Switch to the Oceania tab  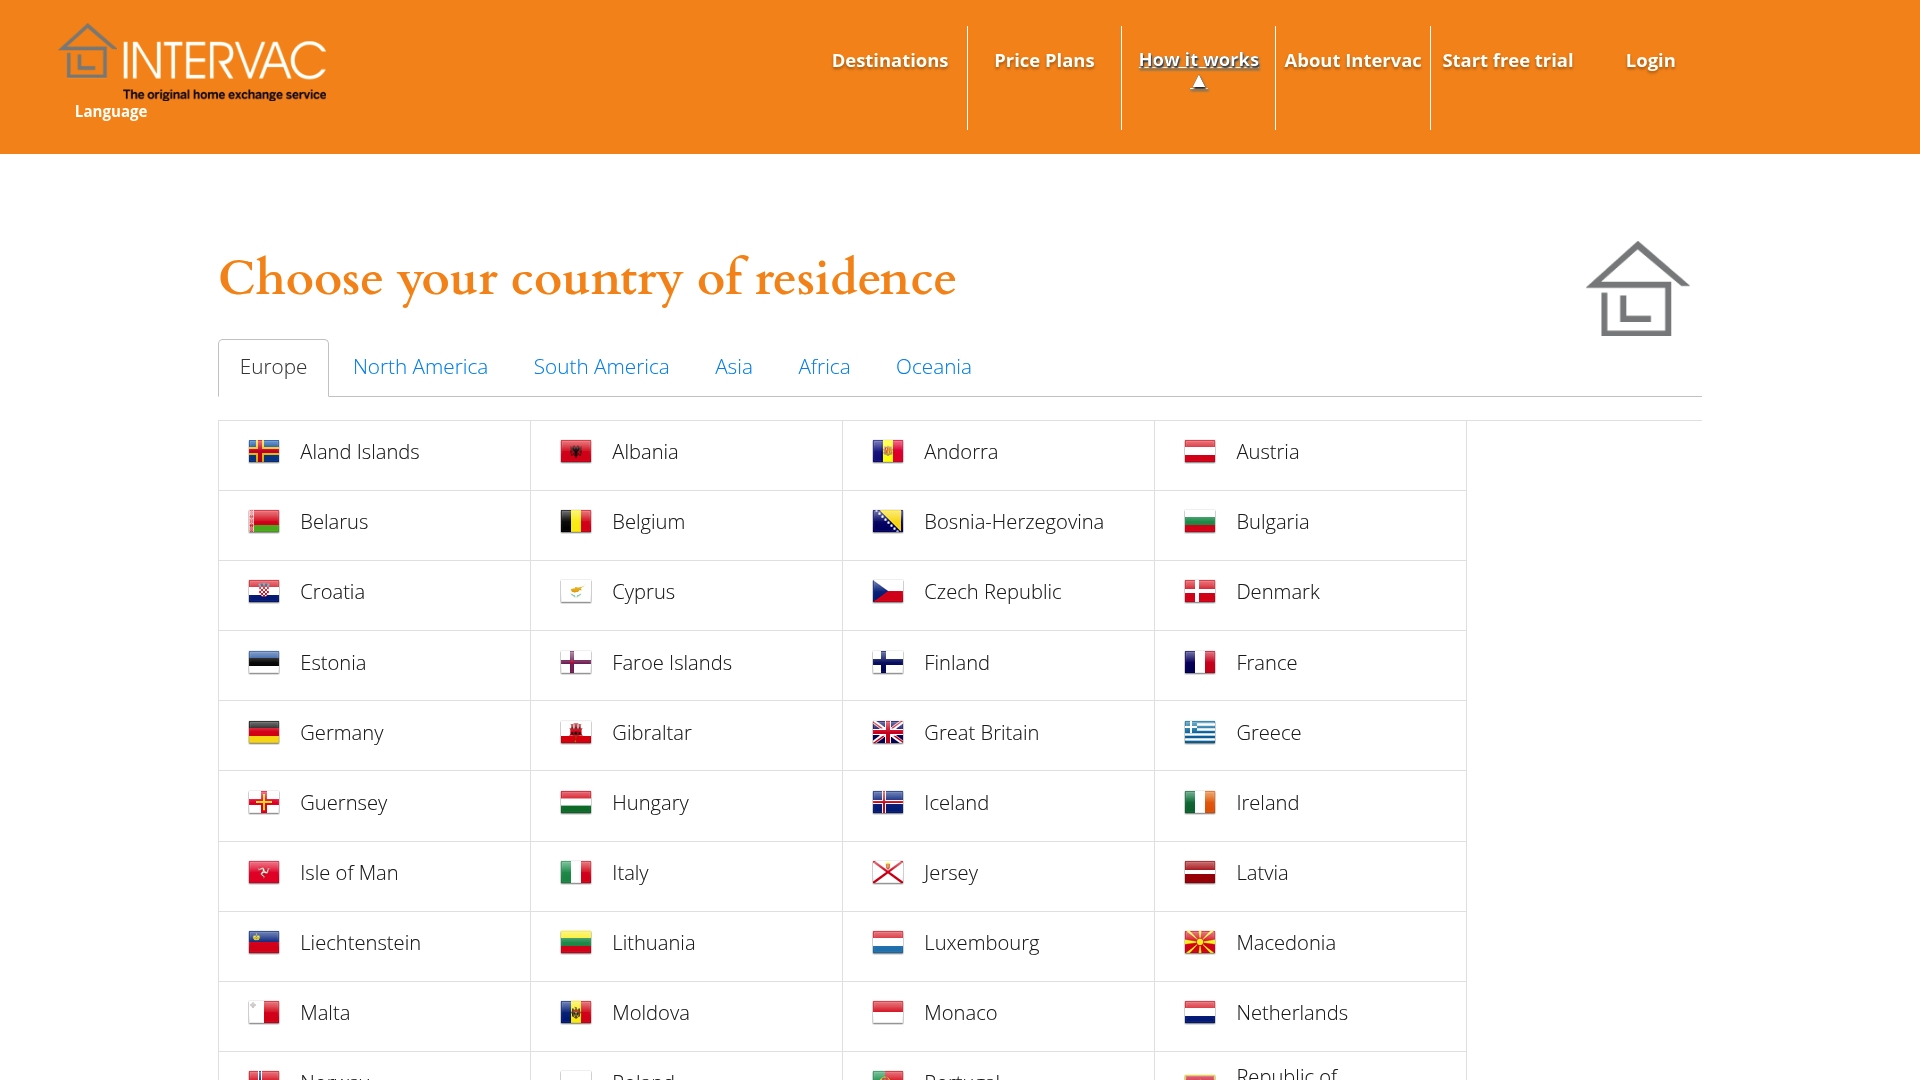pyautogui.click(x=933, y=367)
